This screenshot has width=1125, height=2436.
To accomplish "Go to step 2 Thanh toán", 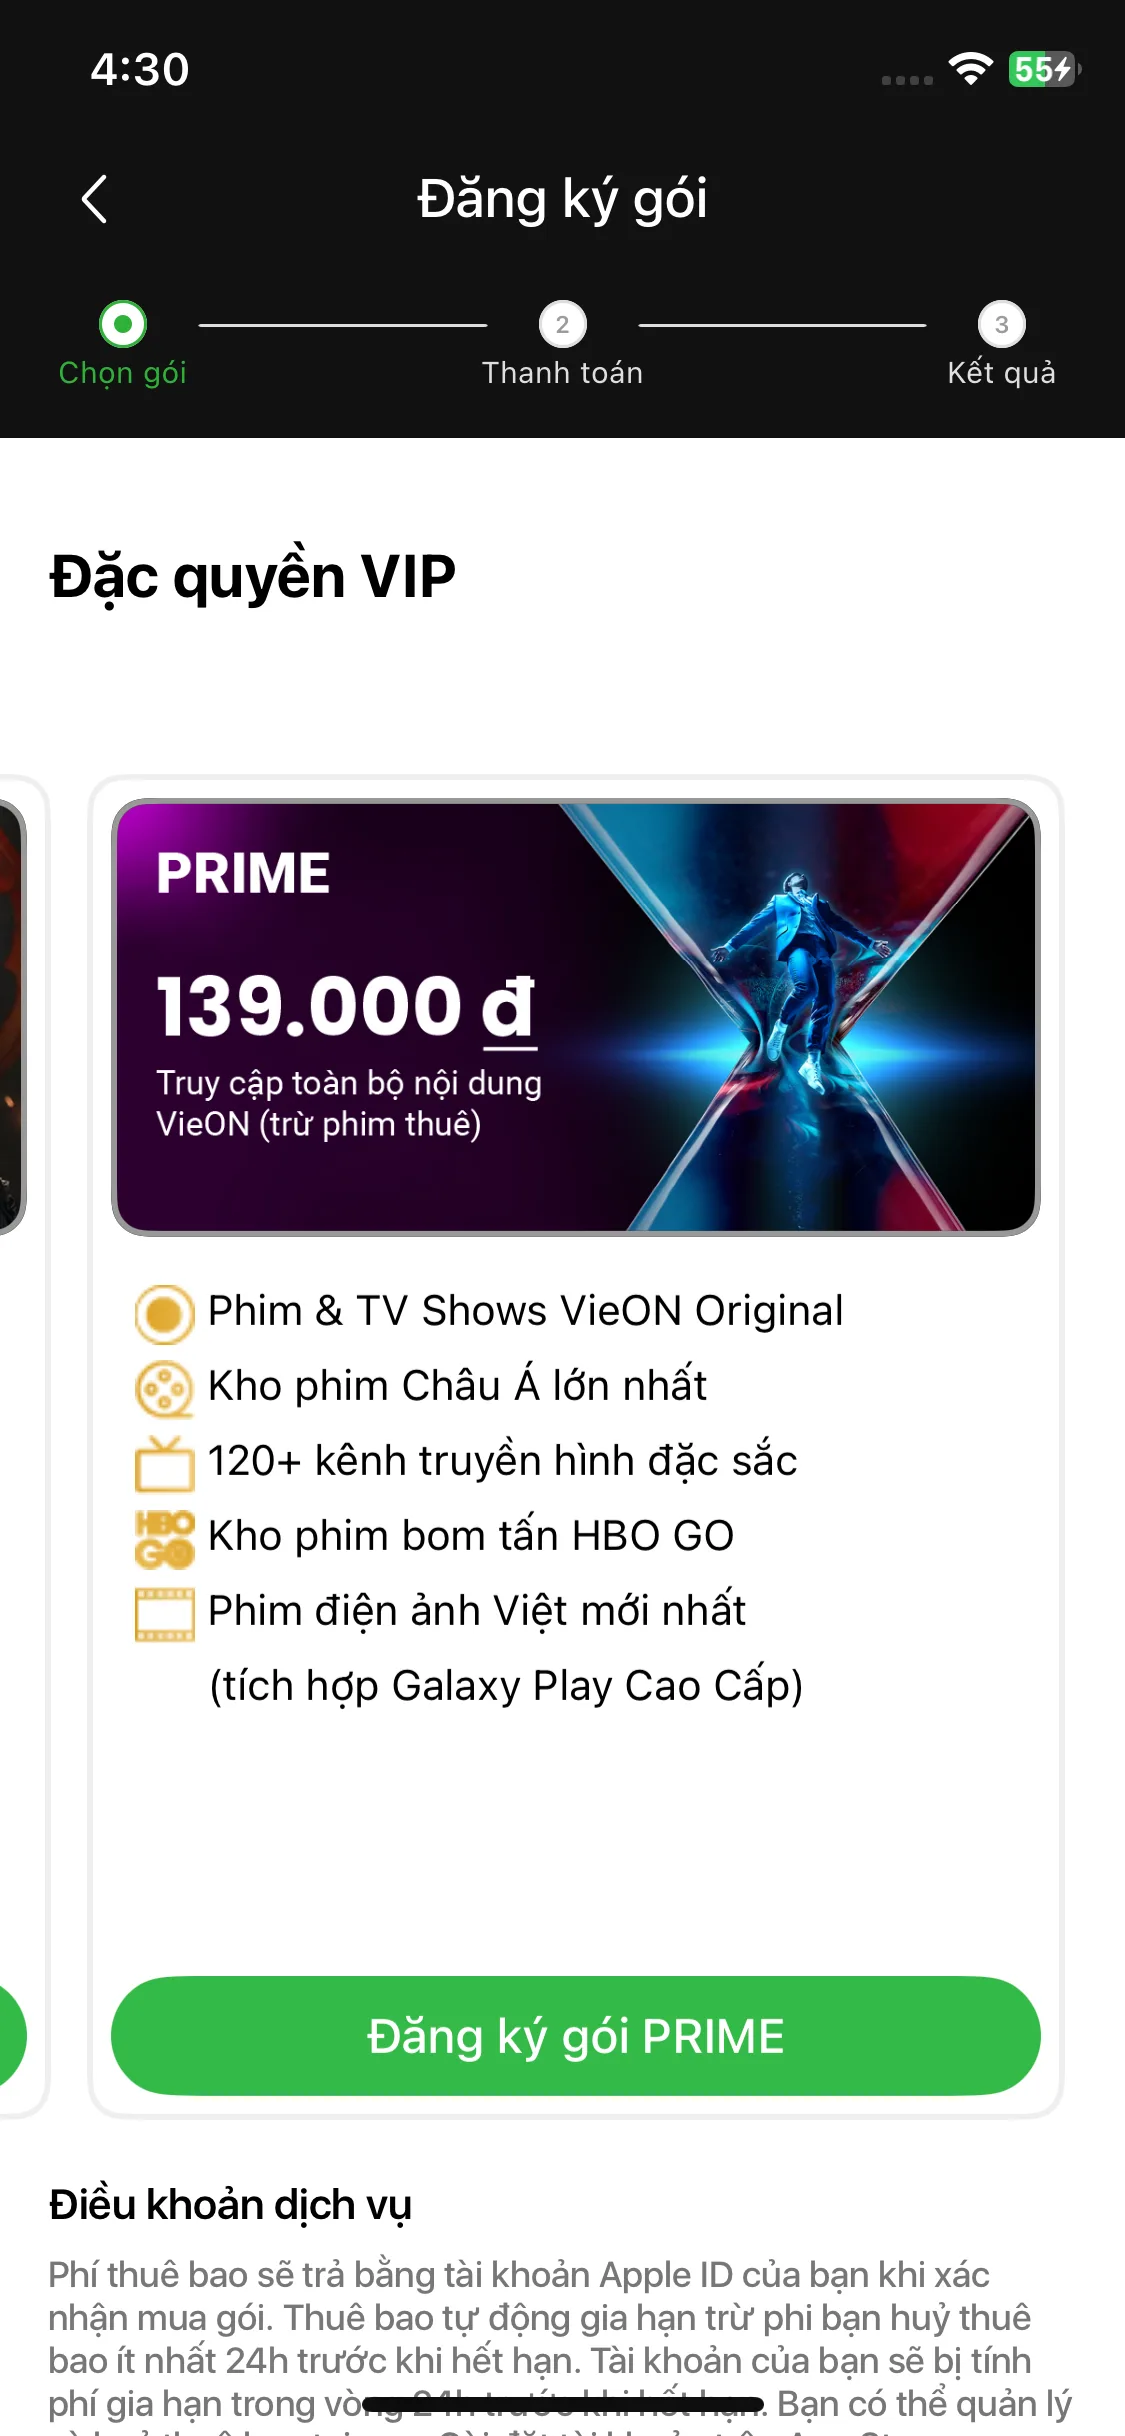I will [x=562, y=325].
